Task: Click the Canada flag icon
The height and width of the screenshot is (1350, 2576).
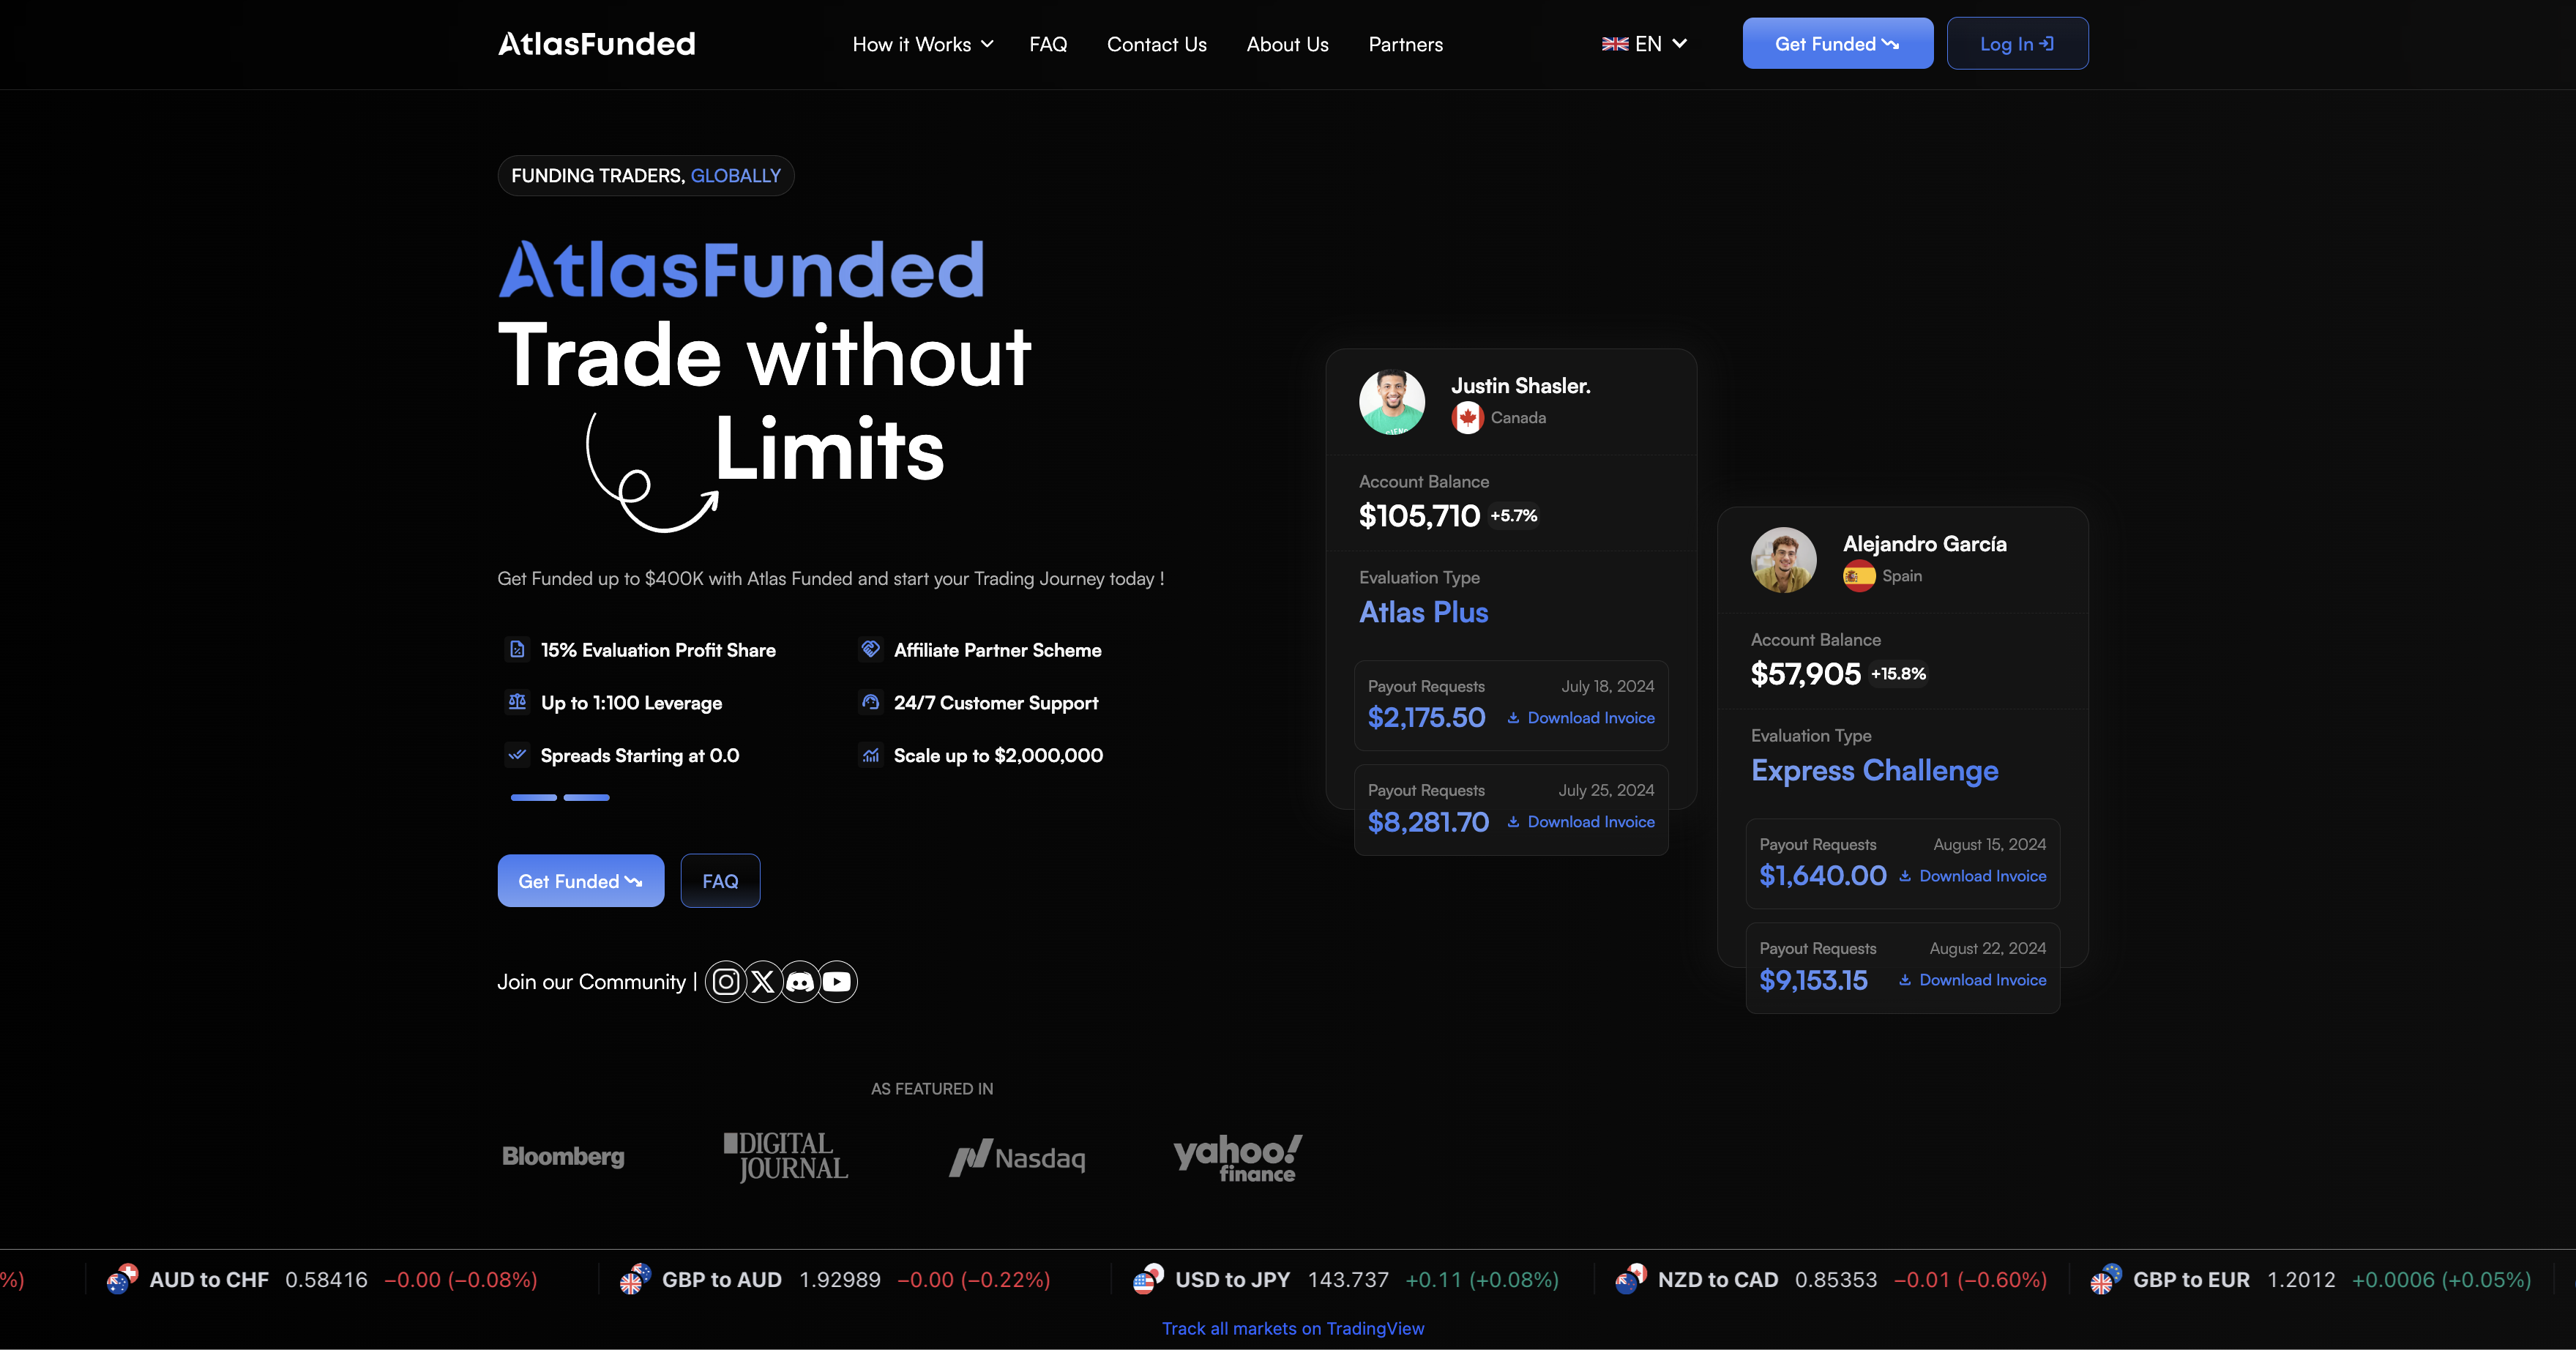Action: click(1467, 418)
